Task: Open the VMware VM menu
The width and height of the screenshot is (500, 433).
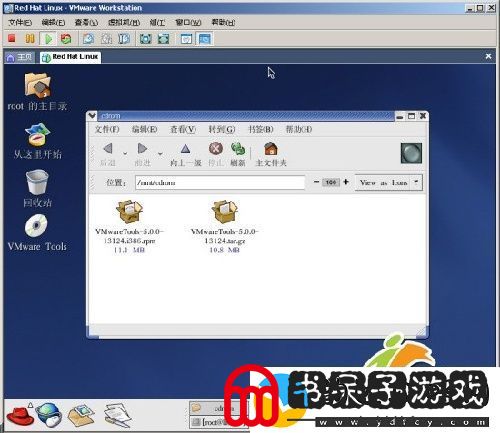Action: 124,22
